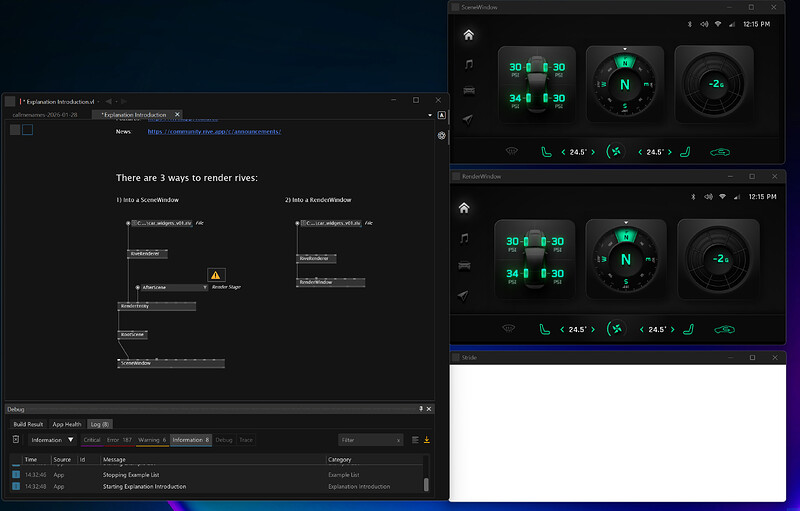Open the Information log level dropdown

pyautogui.click(x=51, y=440)
